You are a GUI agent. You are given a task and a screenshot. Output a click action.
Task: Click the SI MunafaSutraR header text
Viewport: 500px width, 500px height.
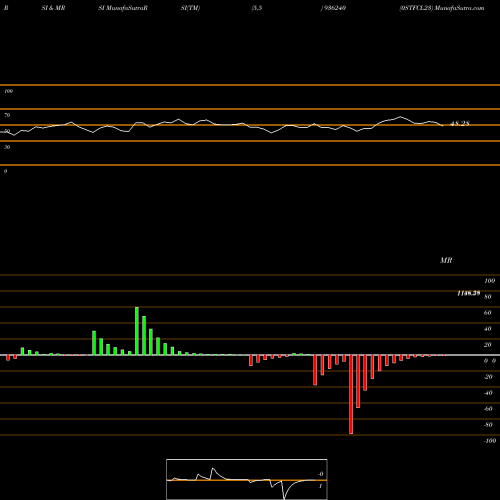123,8
